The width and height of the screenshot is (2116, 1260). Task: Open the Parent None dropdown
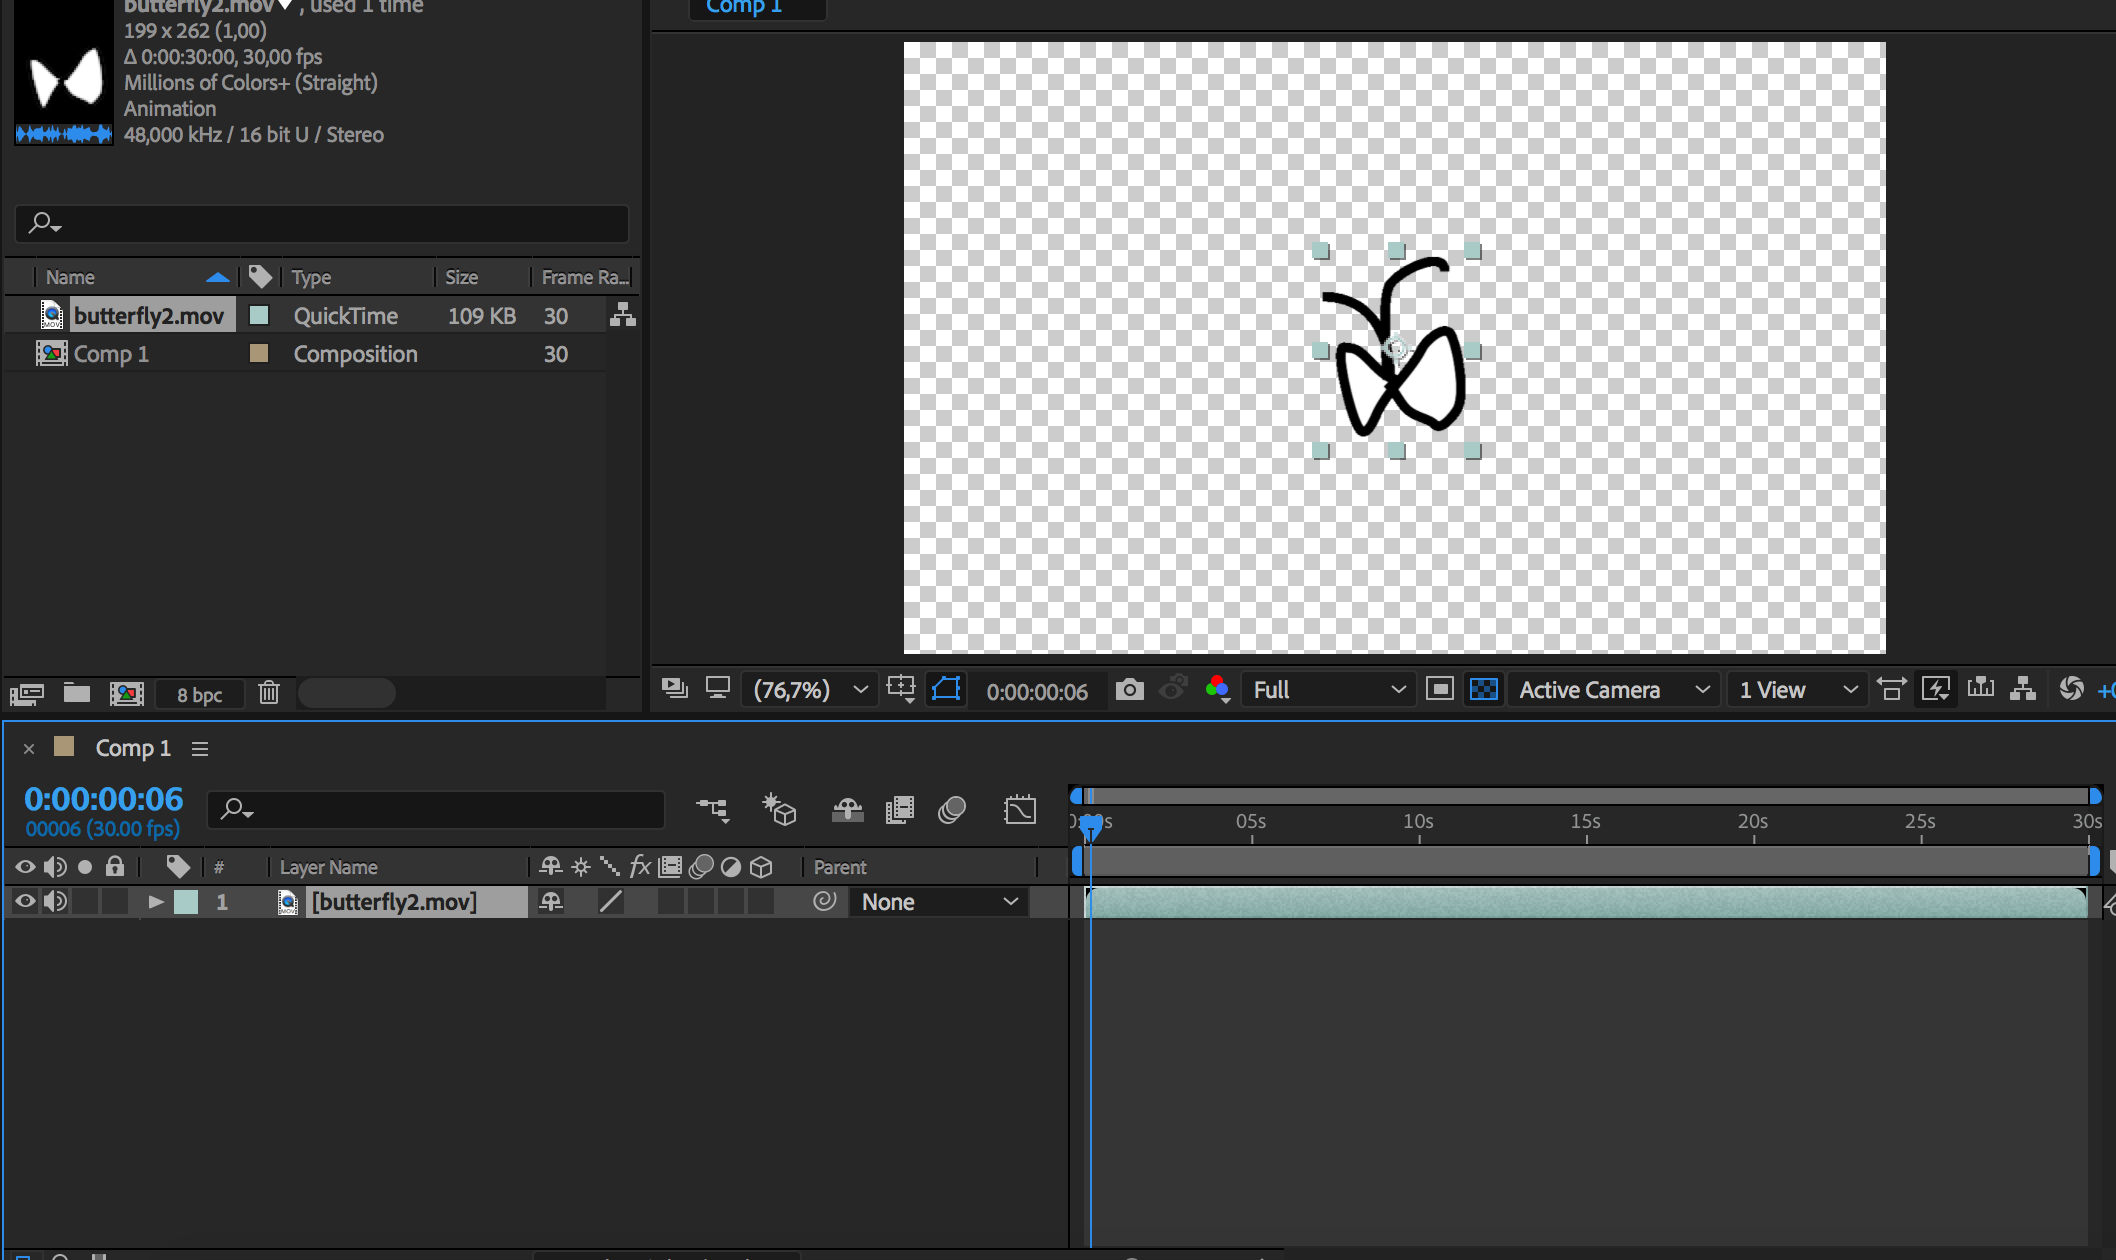pyautogui.click(x=938, y=901)
